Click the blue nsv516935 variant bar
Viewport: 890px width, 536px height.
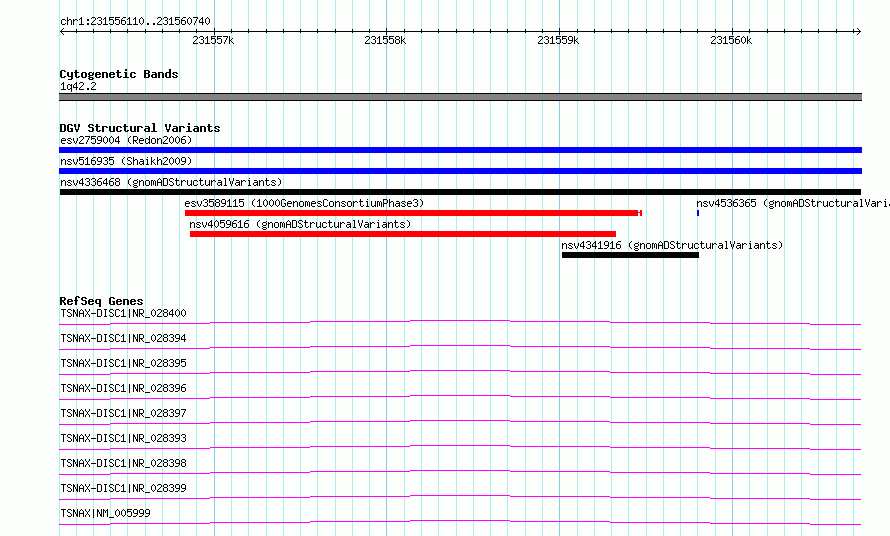pyautogui.click(x=460, y=171)
